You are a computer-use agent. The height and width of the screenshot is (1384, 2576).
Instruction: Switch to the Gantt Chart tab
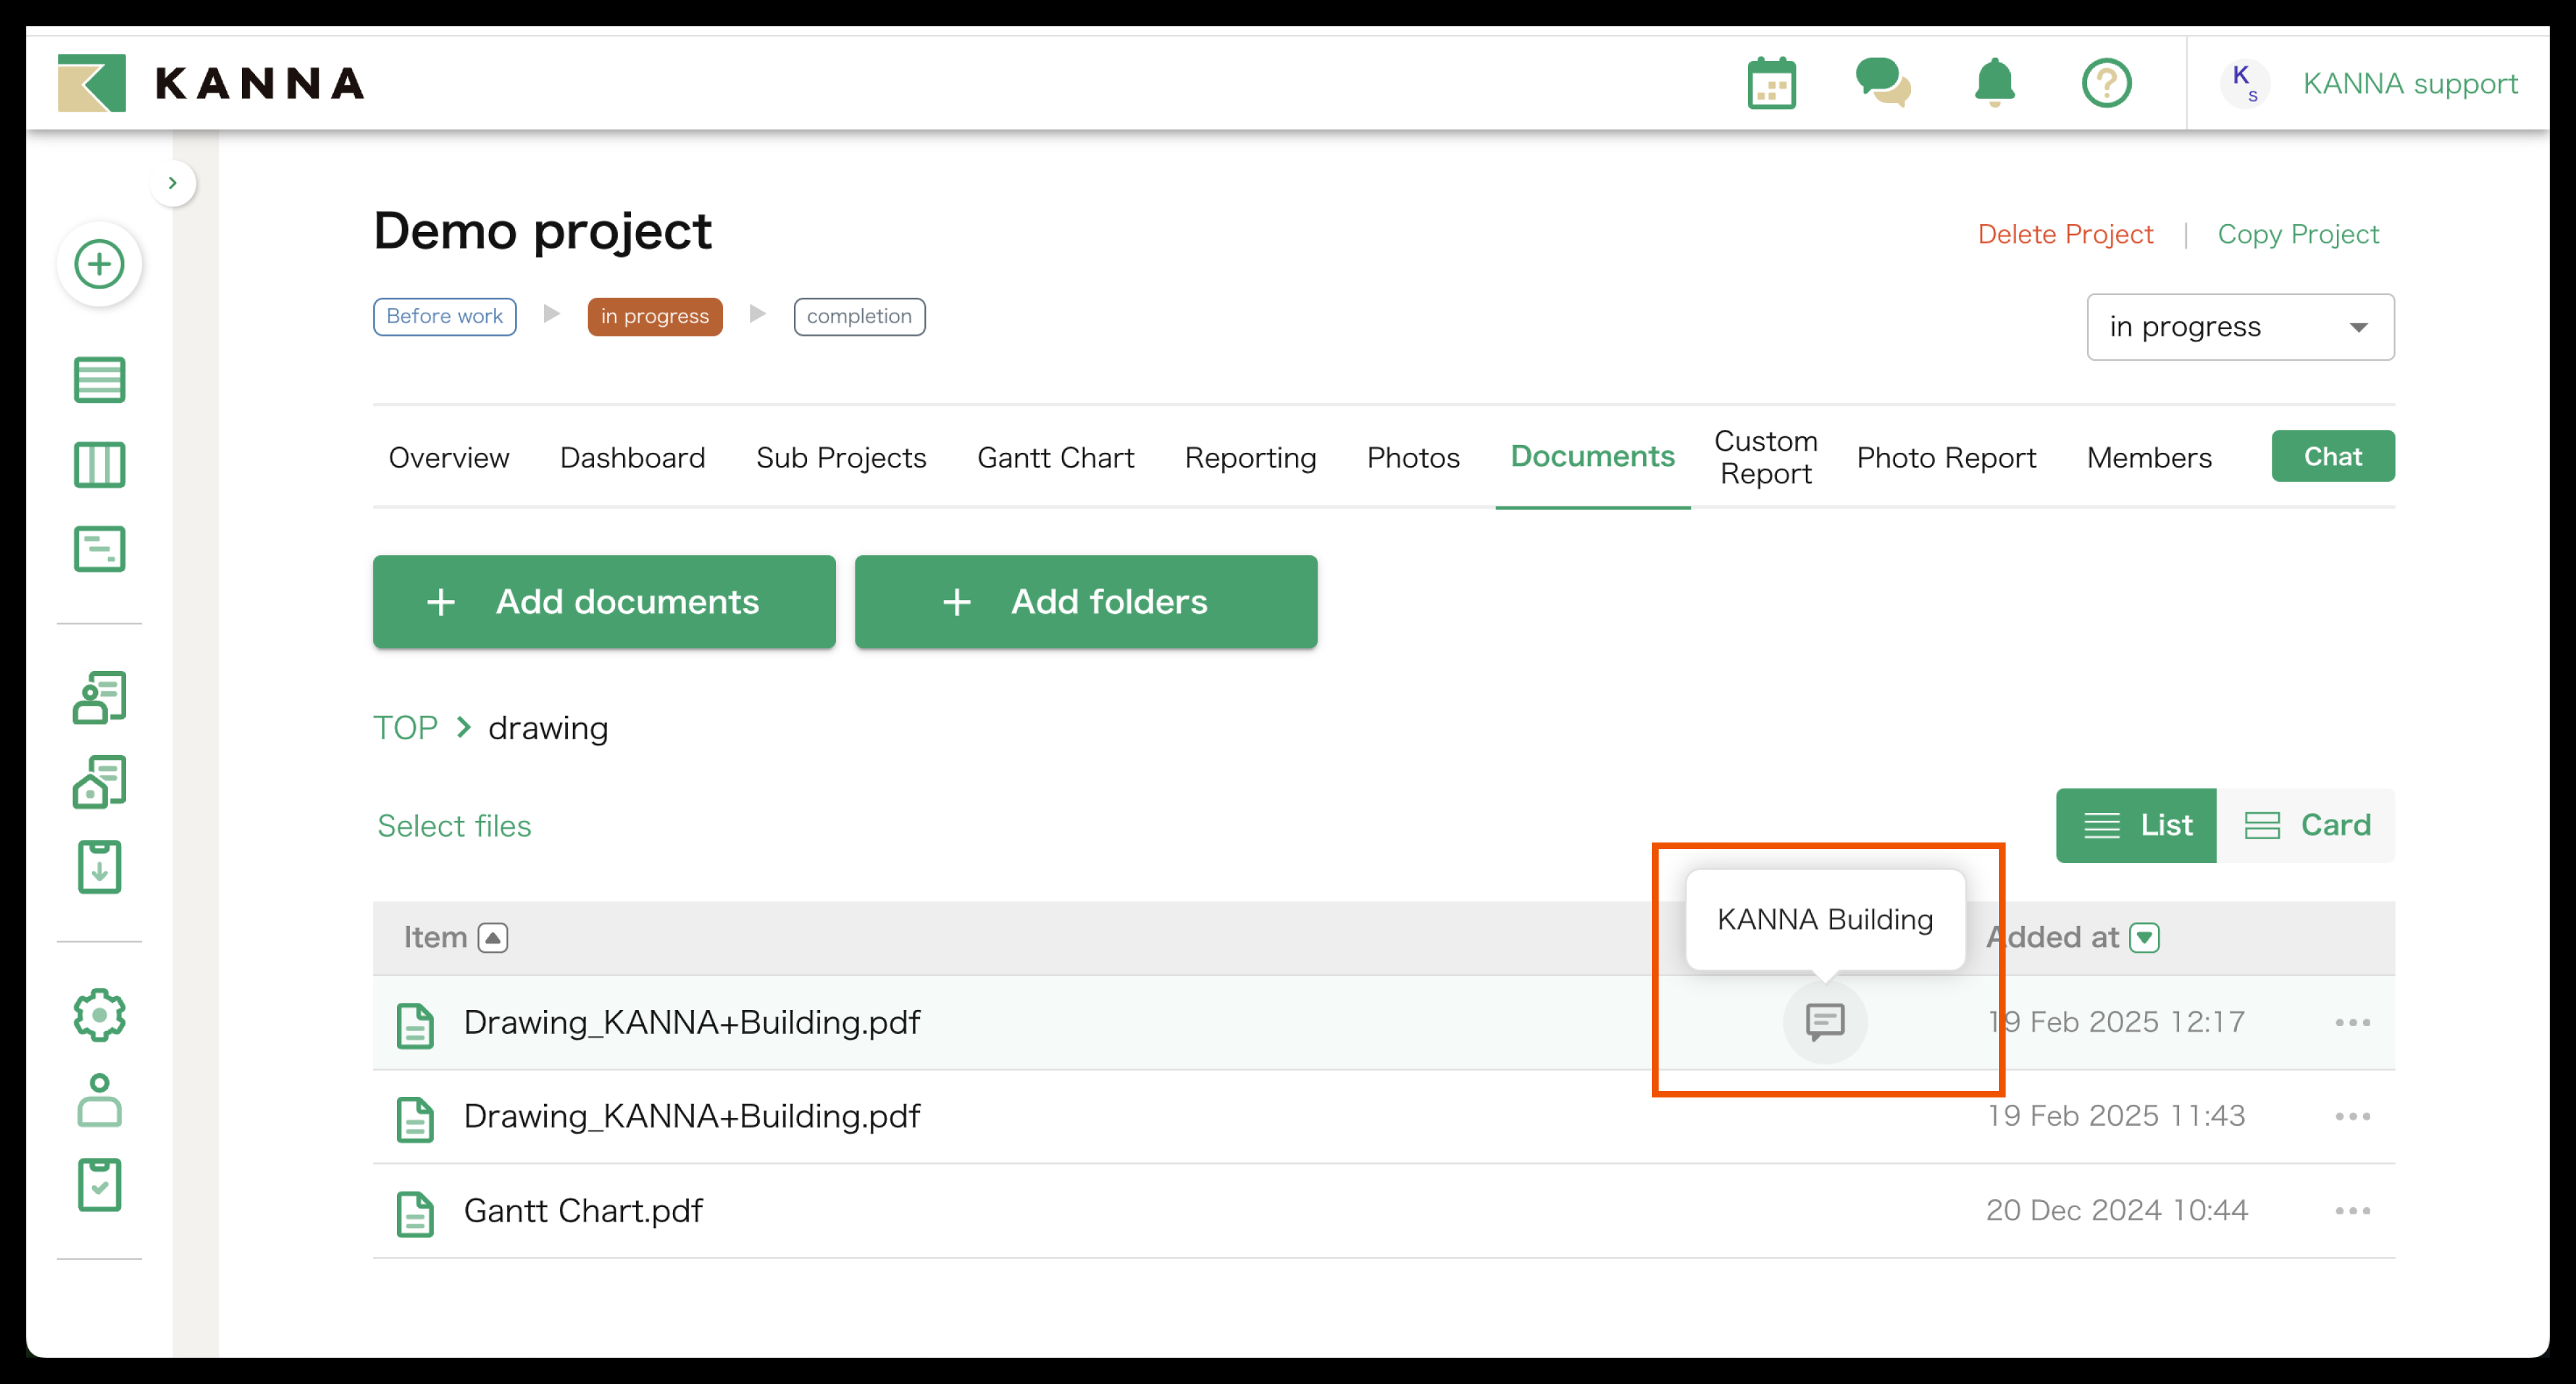pos(1055,457)
